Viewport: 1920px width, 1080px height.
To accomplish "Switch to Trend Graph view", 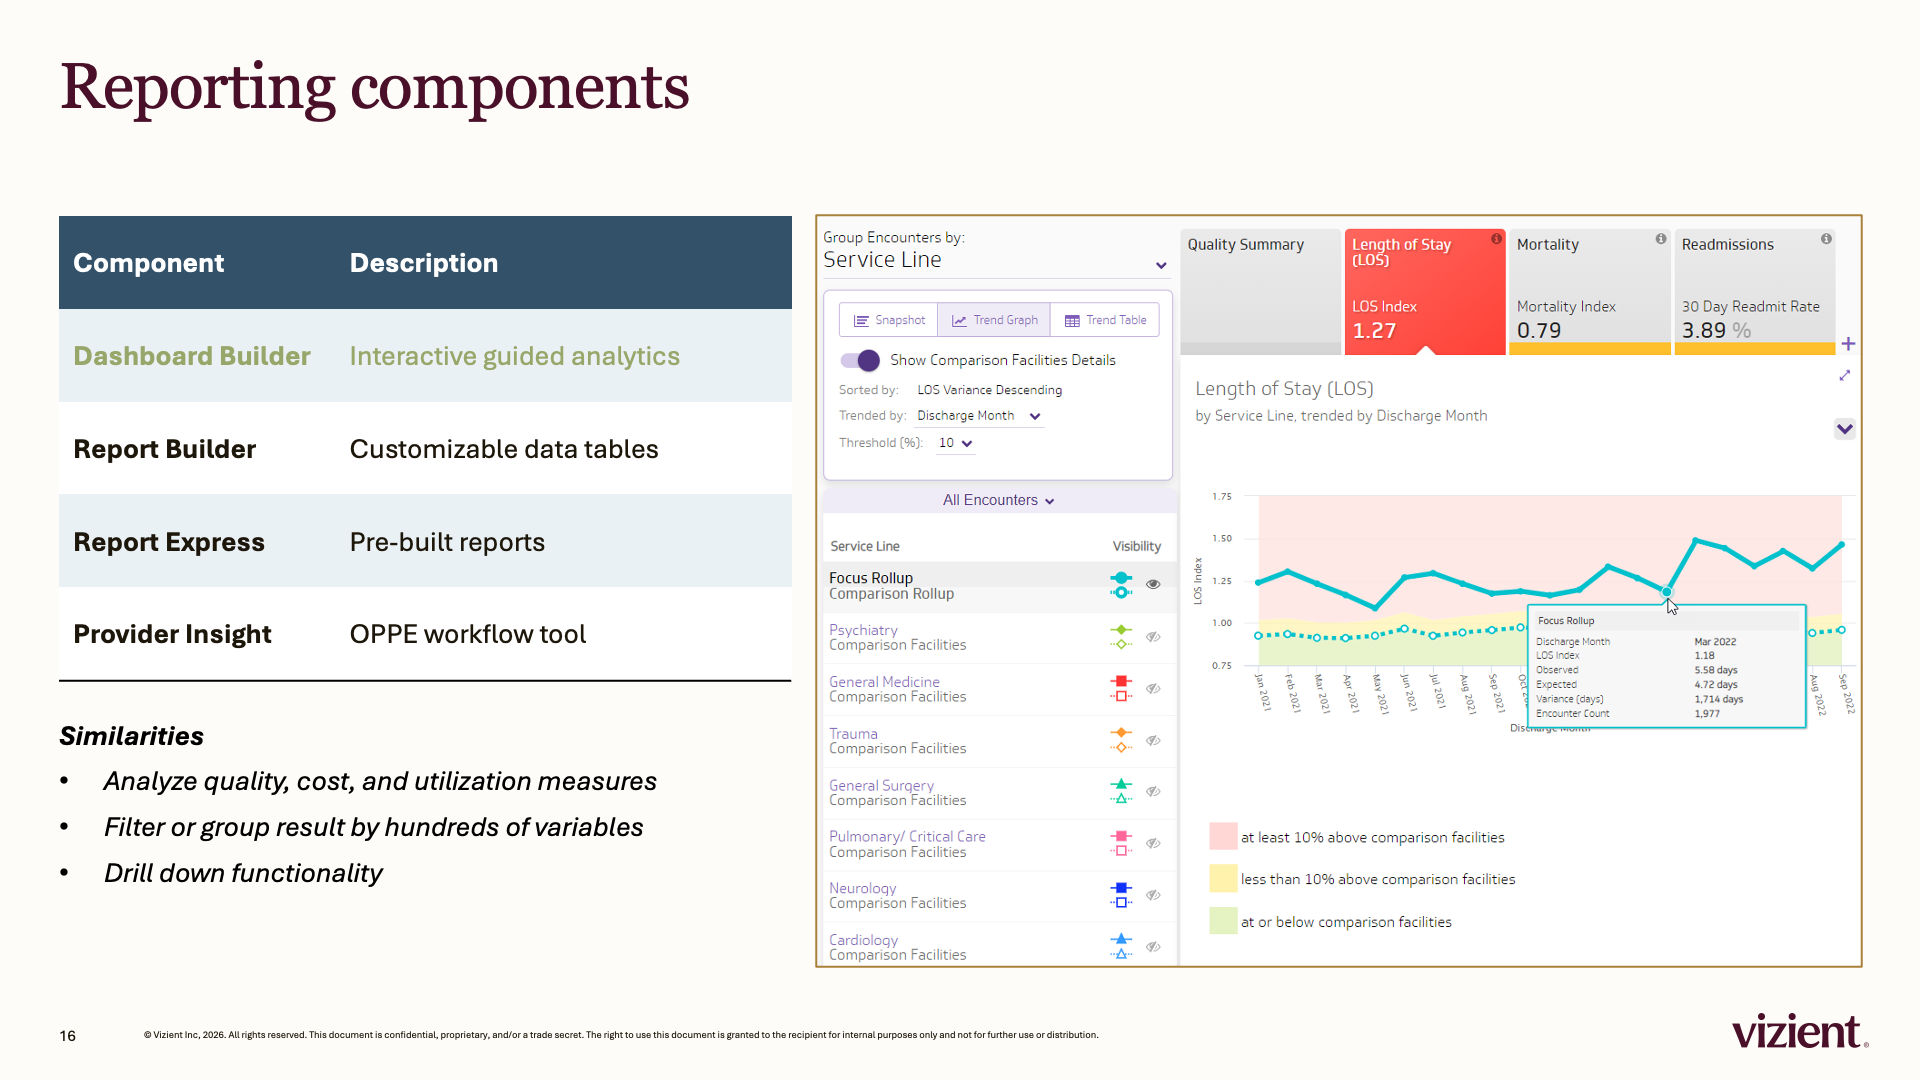I will tap(994, 320).
